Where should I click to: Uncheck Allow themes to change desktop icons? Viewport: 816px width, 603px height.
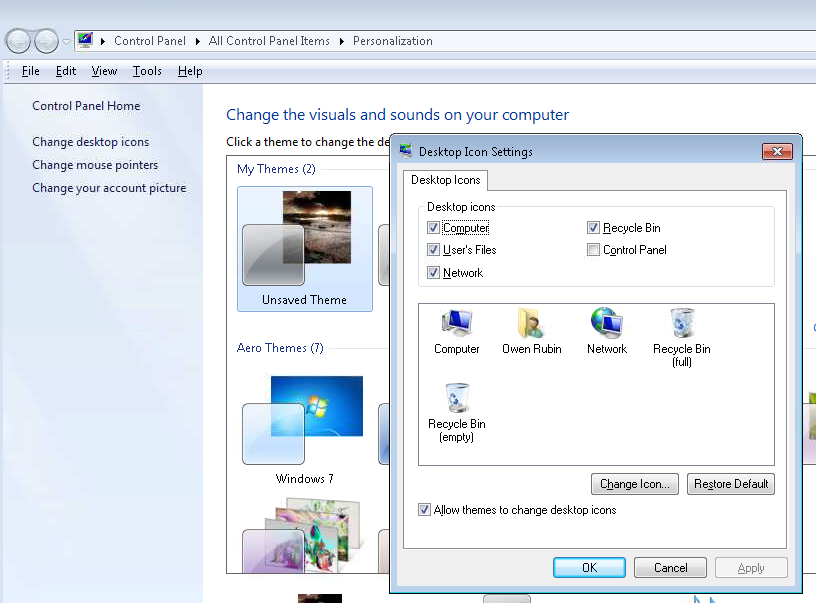coord(425,510)
